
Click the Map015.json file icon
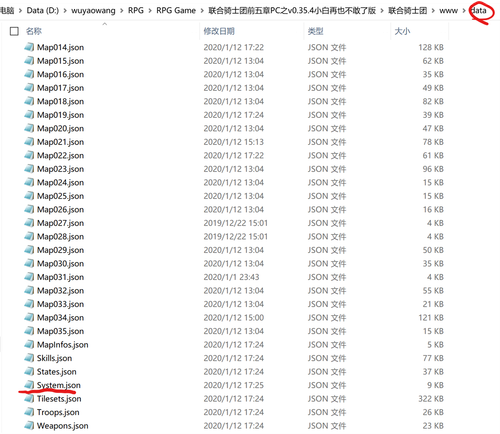29,61
